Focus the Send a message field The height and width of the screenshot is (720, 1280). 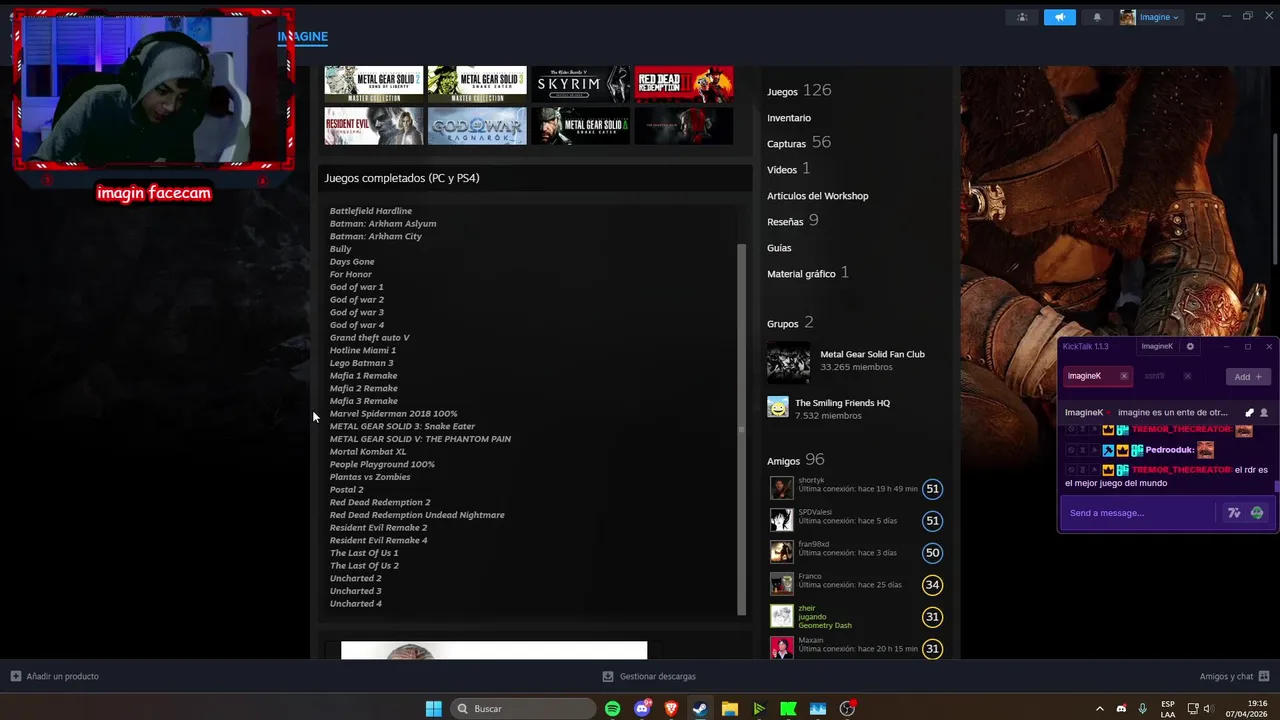[1140, 513]
